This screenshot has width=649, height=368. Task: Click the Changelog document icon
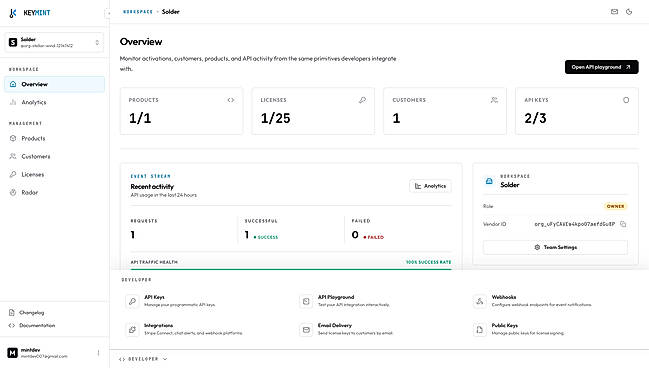[x=12, y=313]
